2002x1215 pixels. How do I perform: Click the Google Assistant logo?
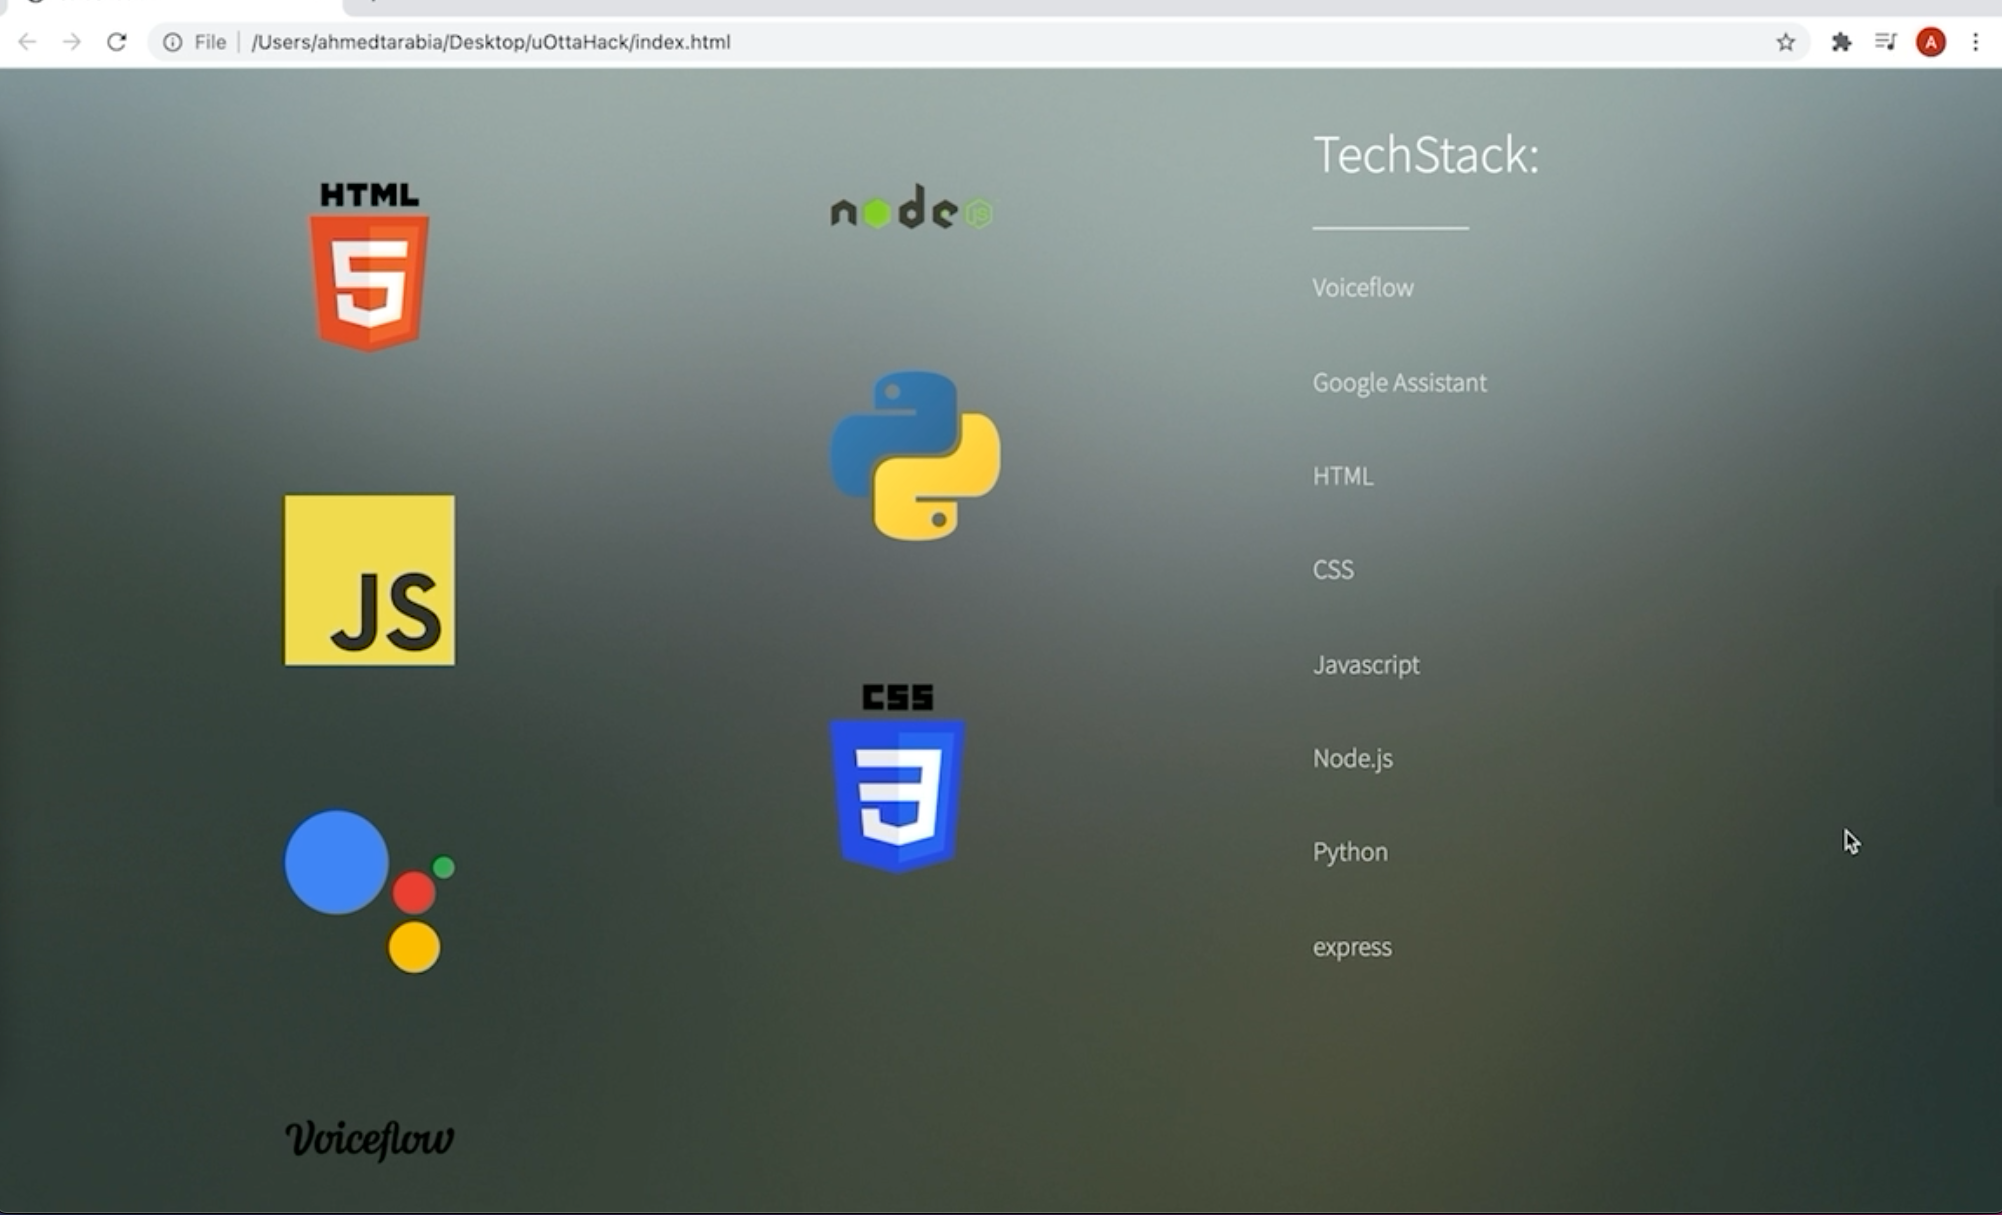tap(369, 890)
